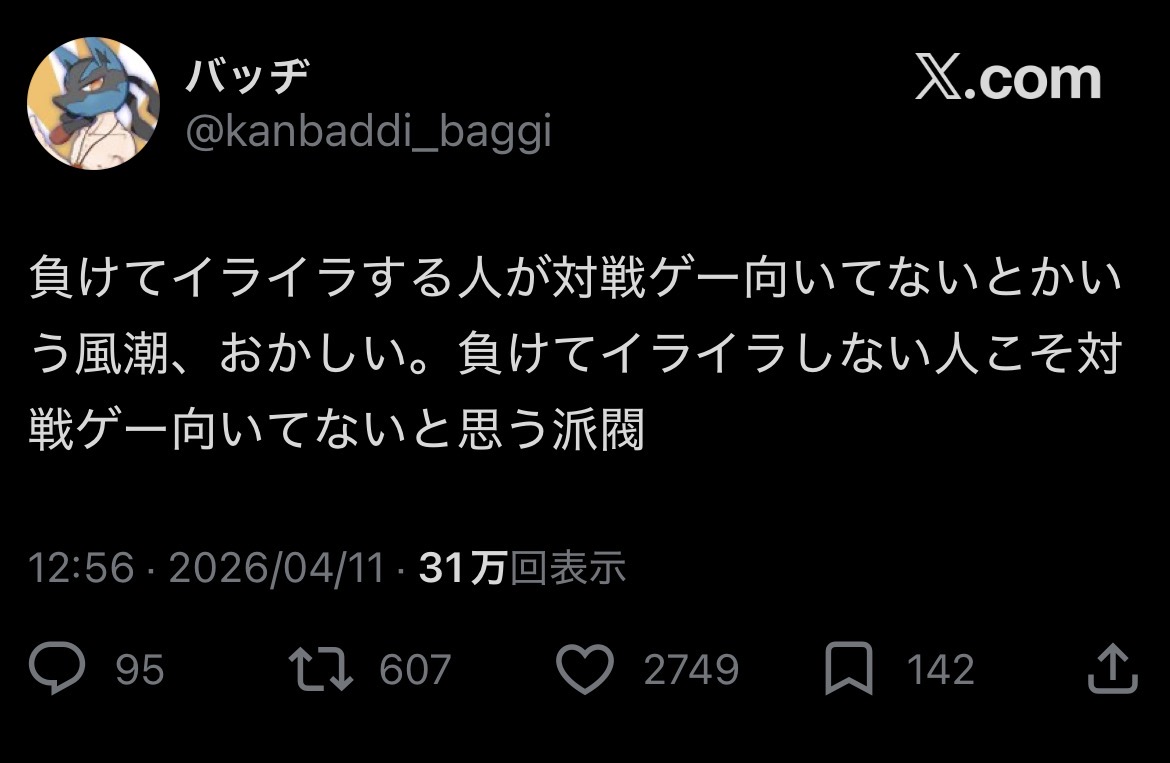Image resolution: width=1170 pixels, height=763 pixels.
Task: Click the 95 replies count
Action: pyautogui.click(x=140, y=669)
